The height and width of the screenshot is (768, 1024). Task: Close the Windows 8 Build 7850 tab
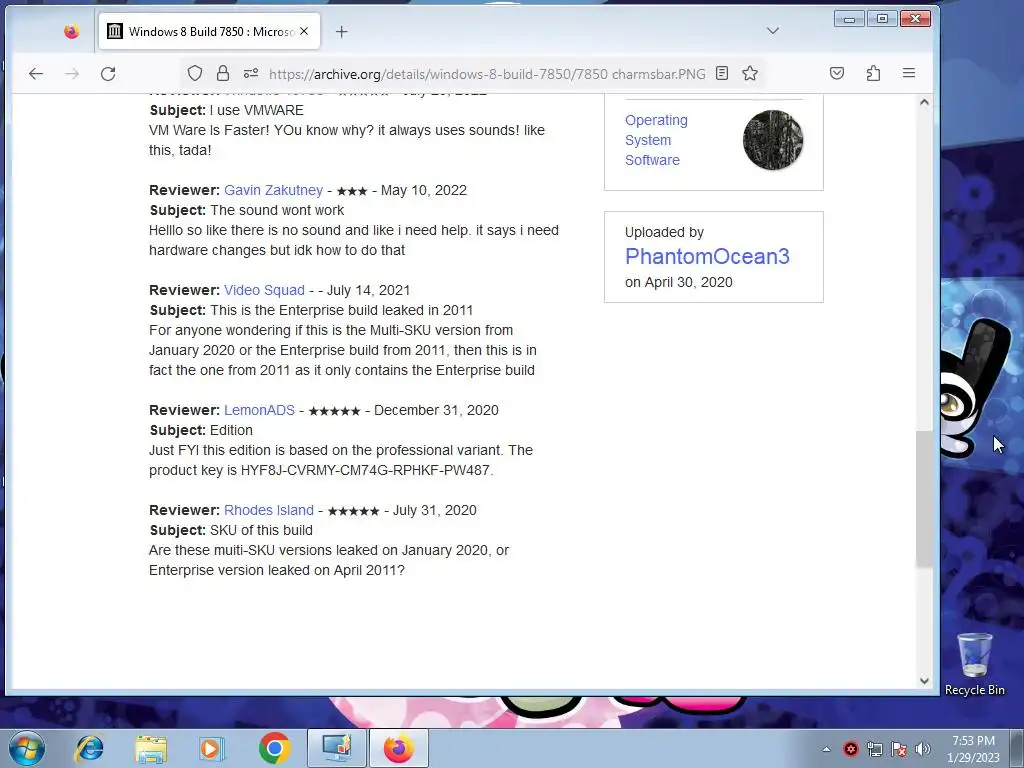304,31
